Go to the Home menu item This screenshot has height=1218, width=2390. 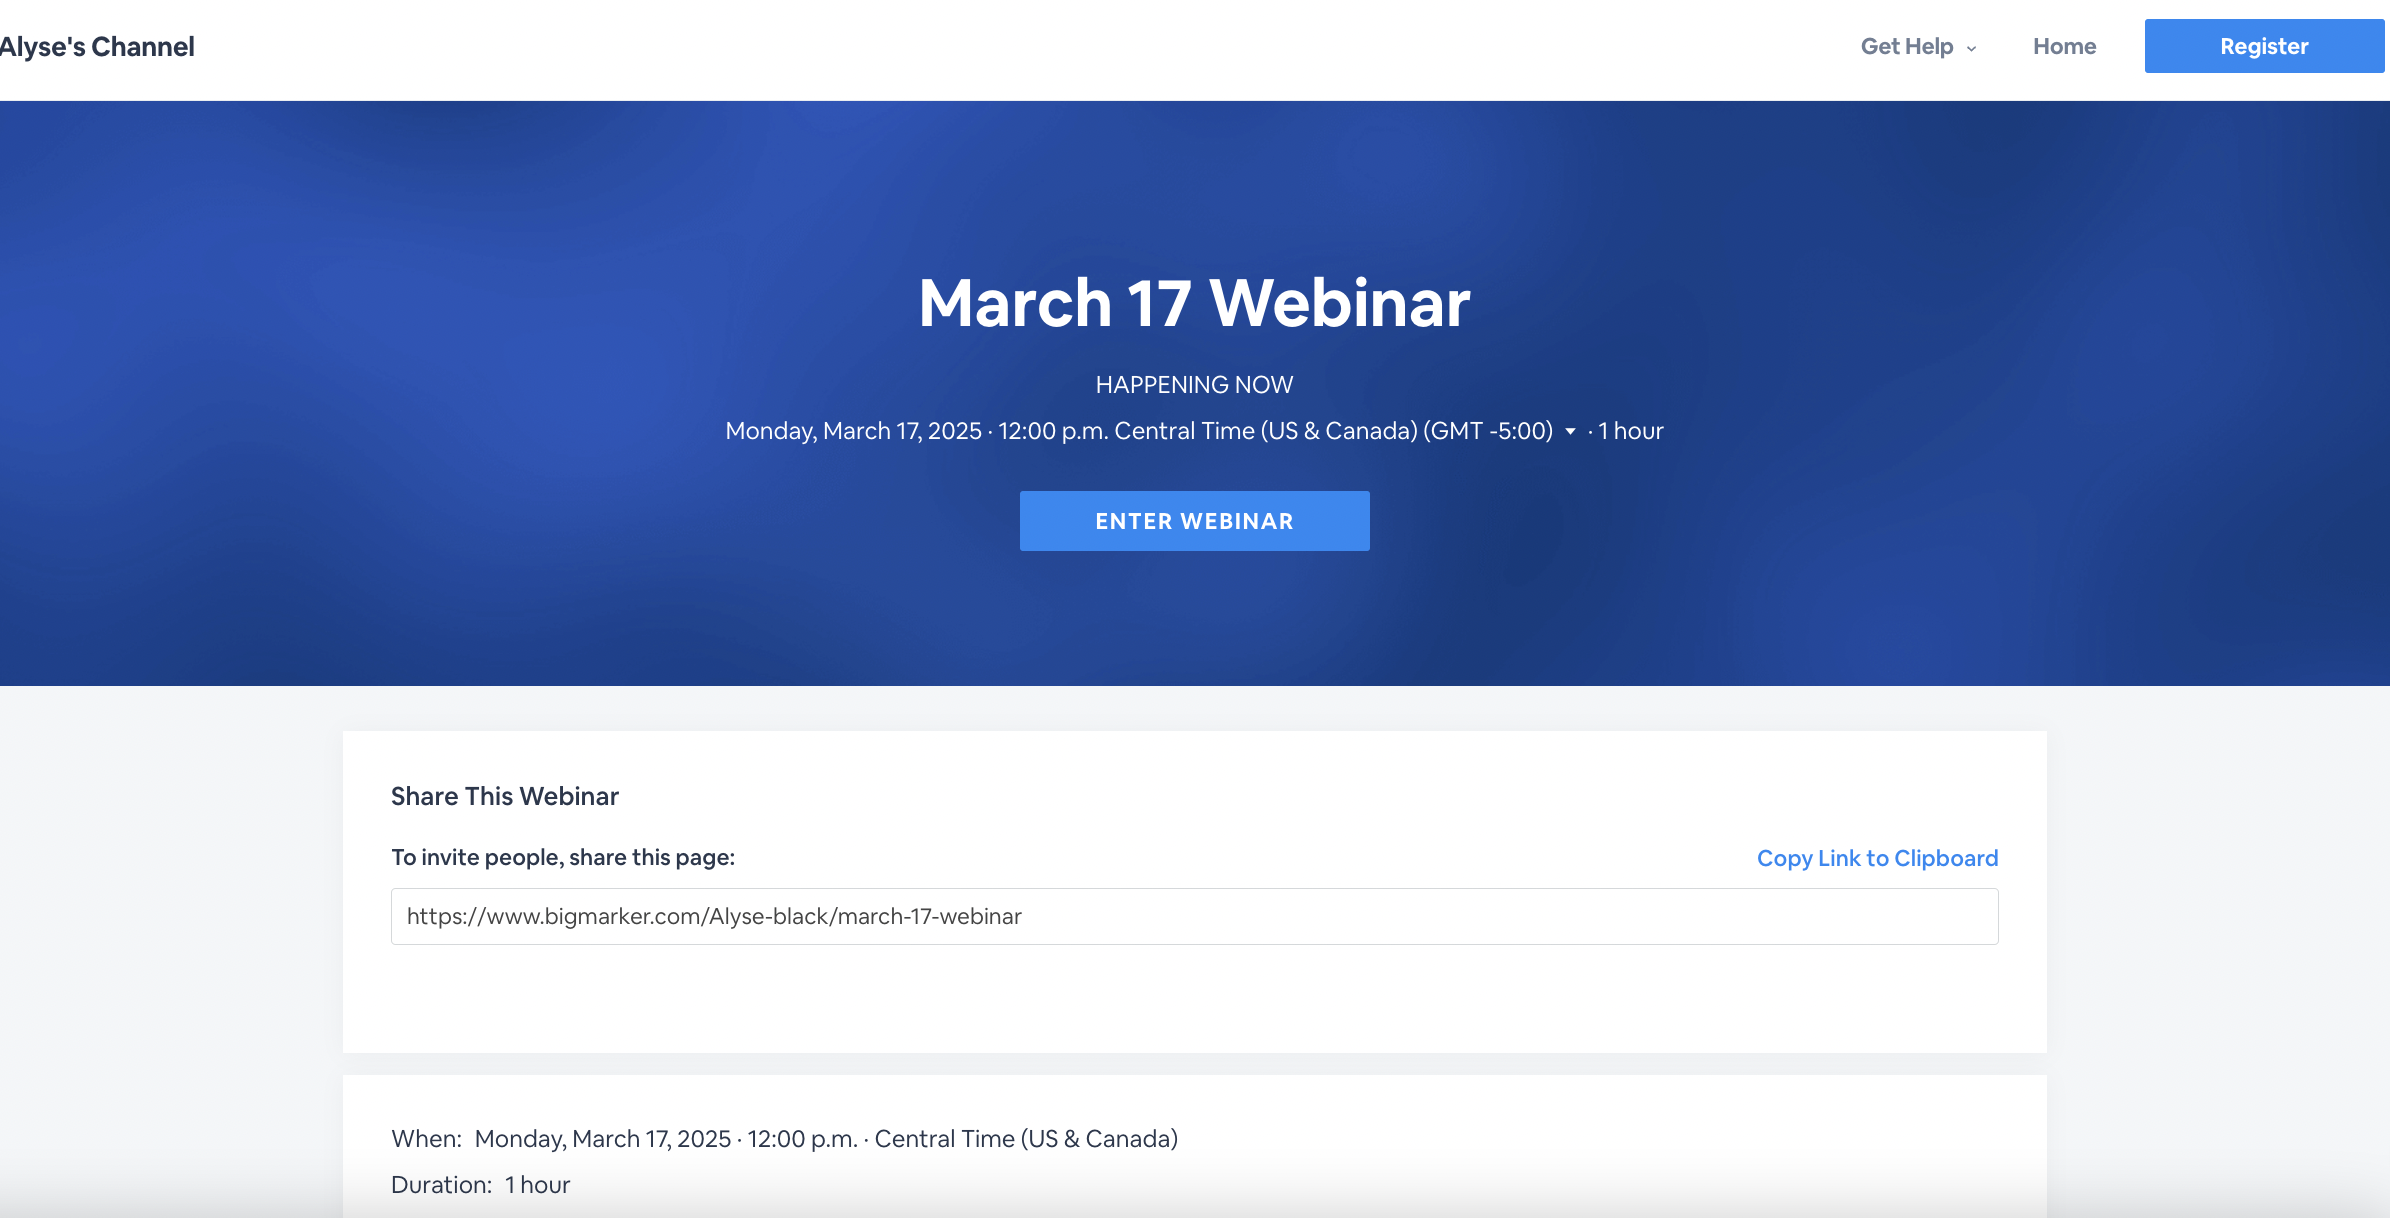(x=2064, y=46)
